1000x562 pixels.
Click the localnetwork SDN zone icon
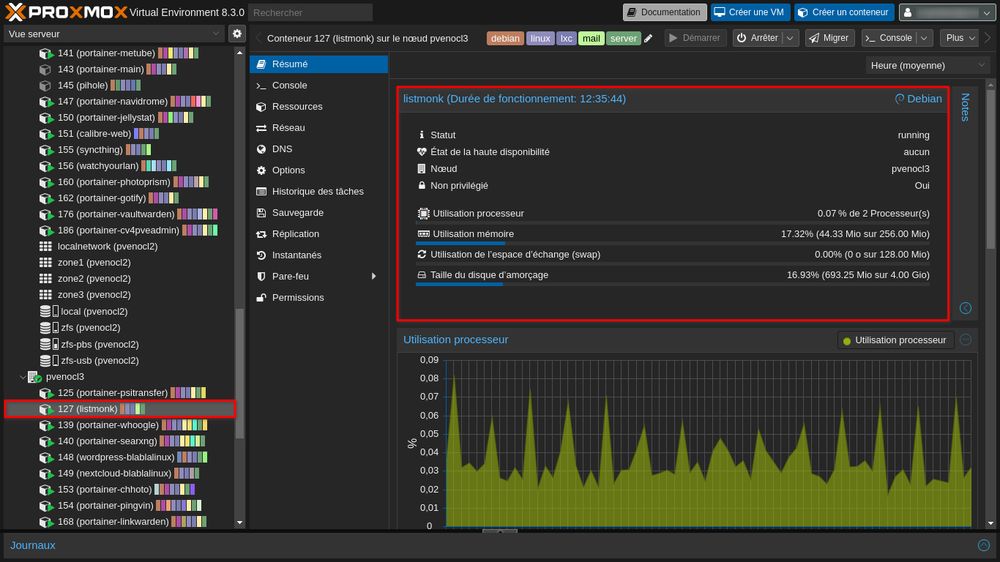coord(45,246)
